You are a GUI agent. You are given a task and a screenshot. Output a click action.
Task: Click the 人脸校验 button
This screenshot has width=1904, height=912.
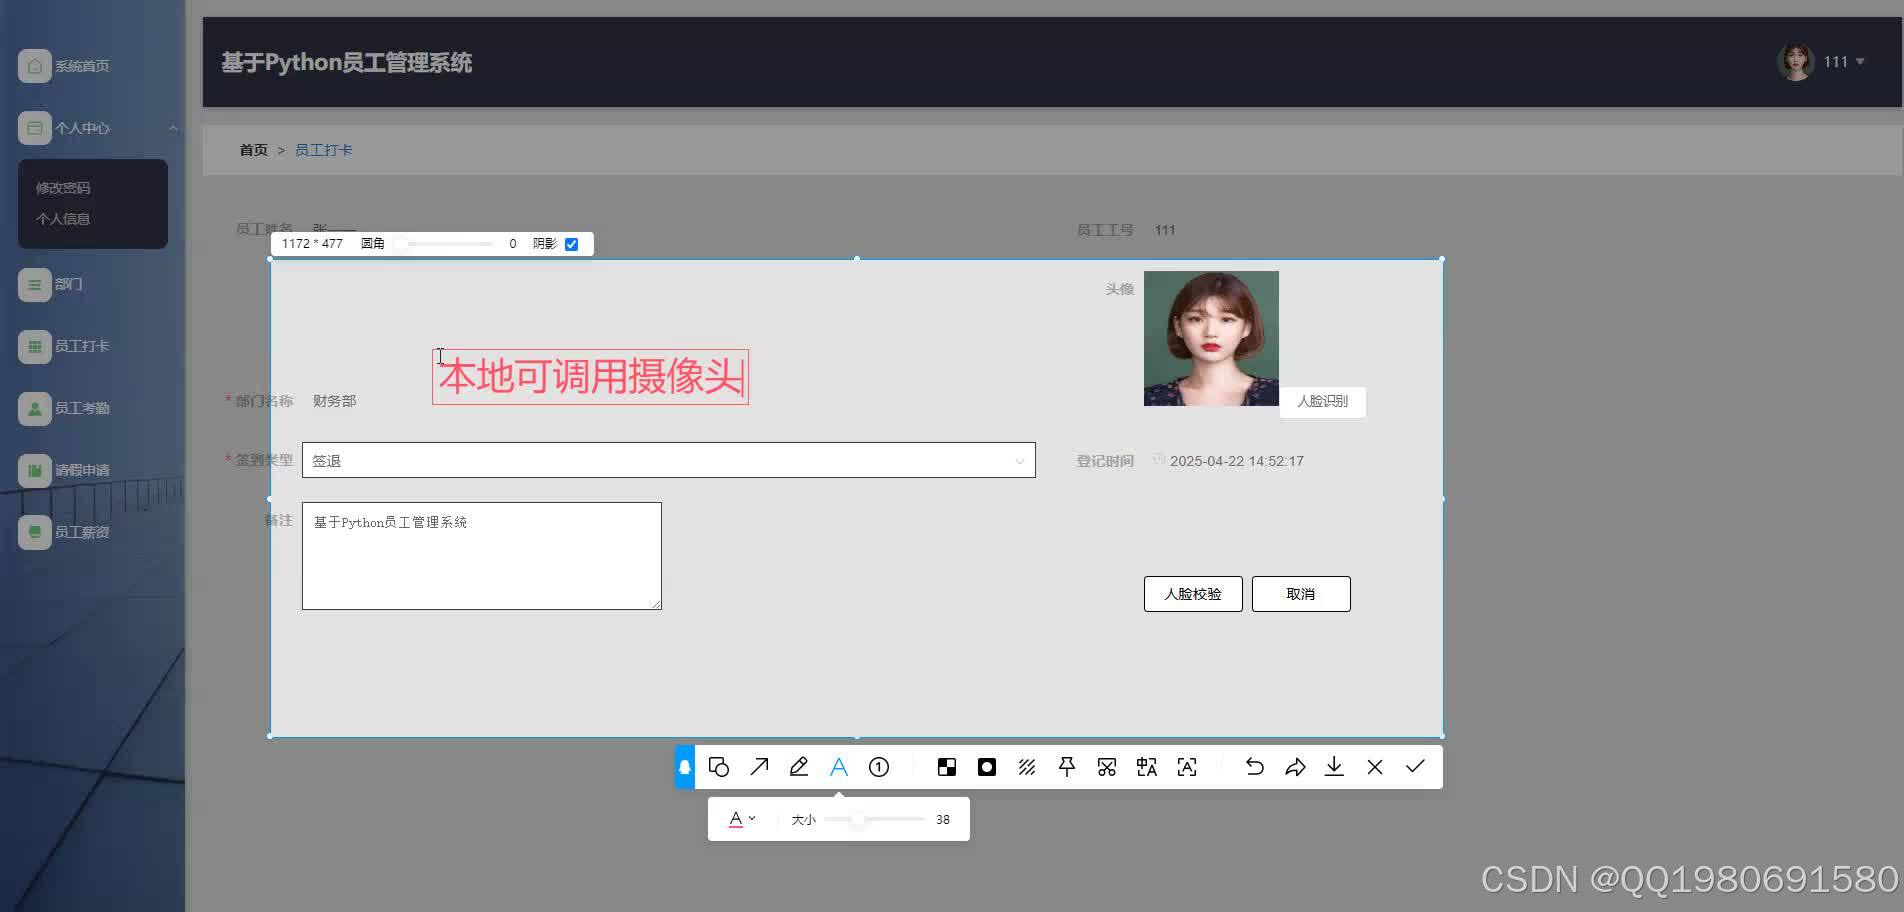(1192, 593)
